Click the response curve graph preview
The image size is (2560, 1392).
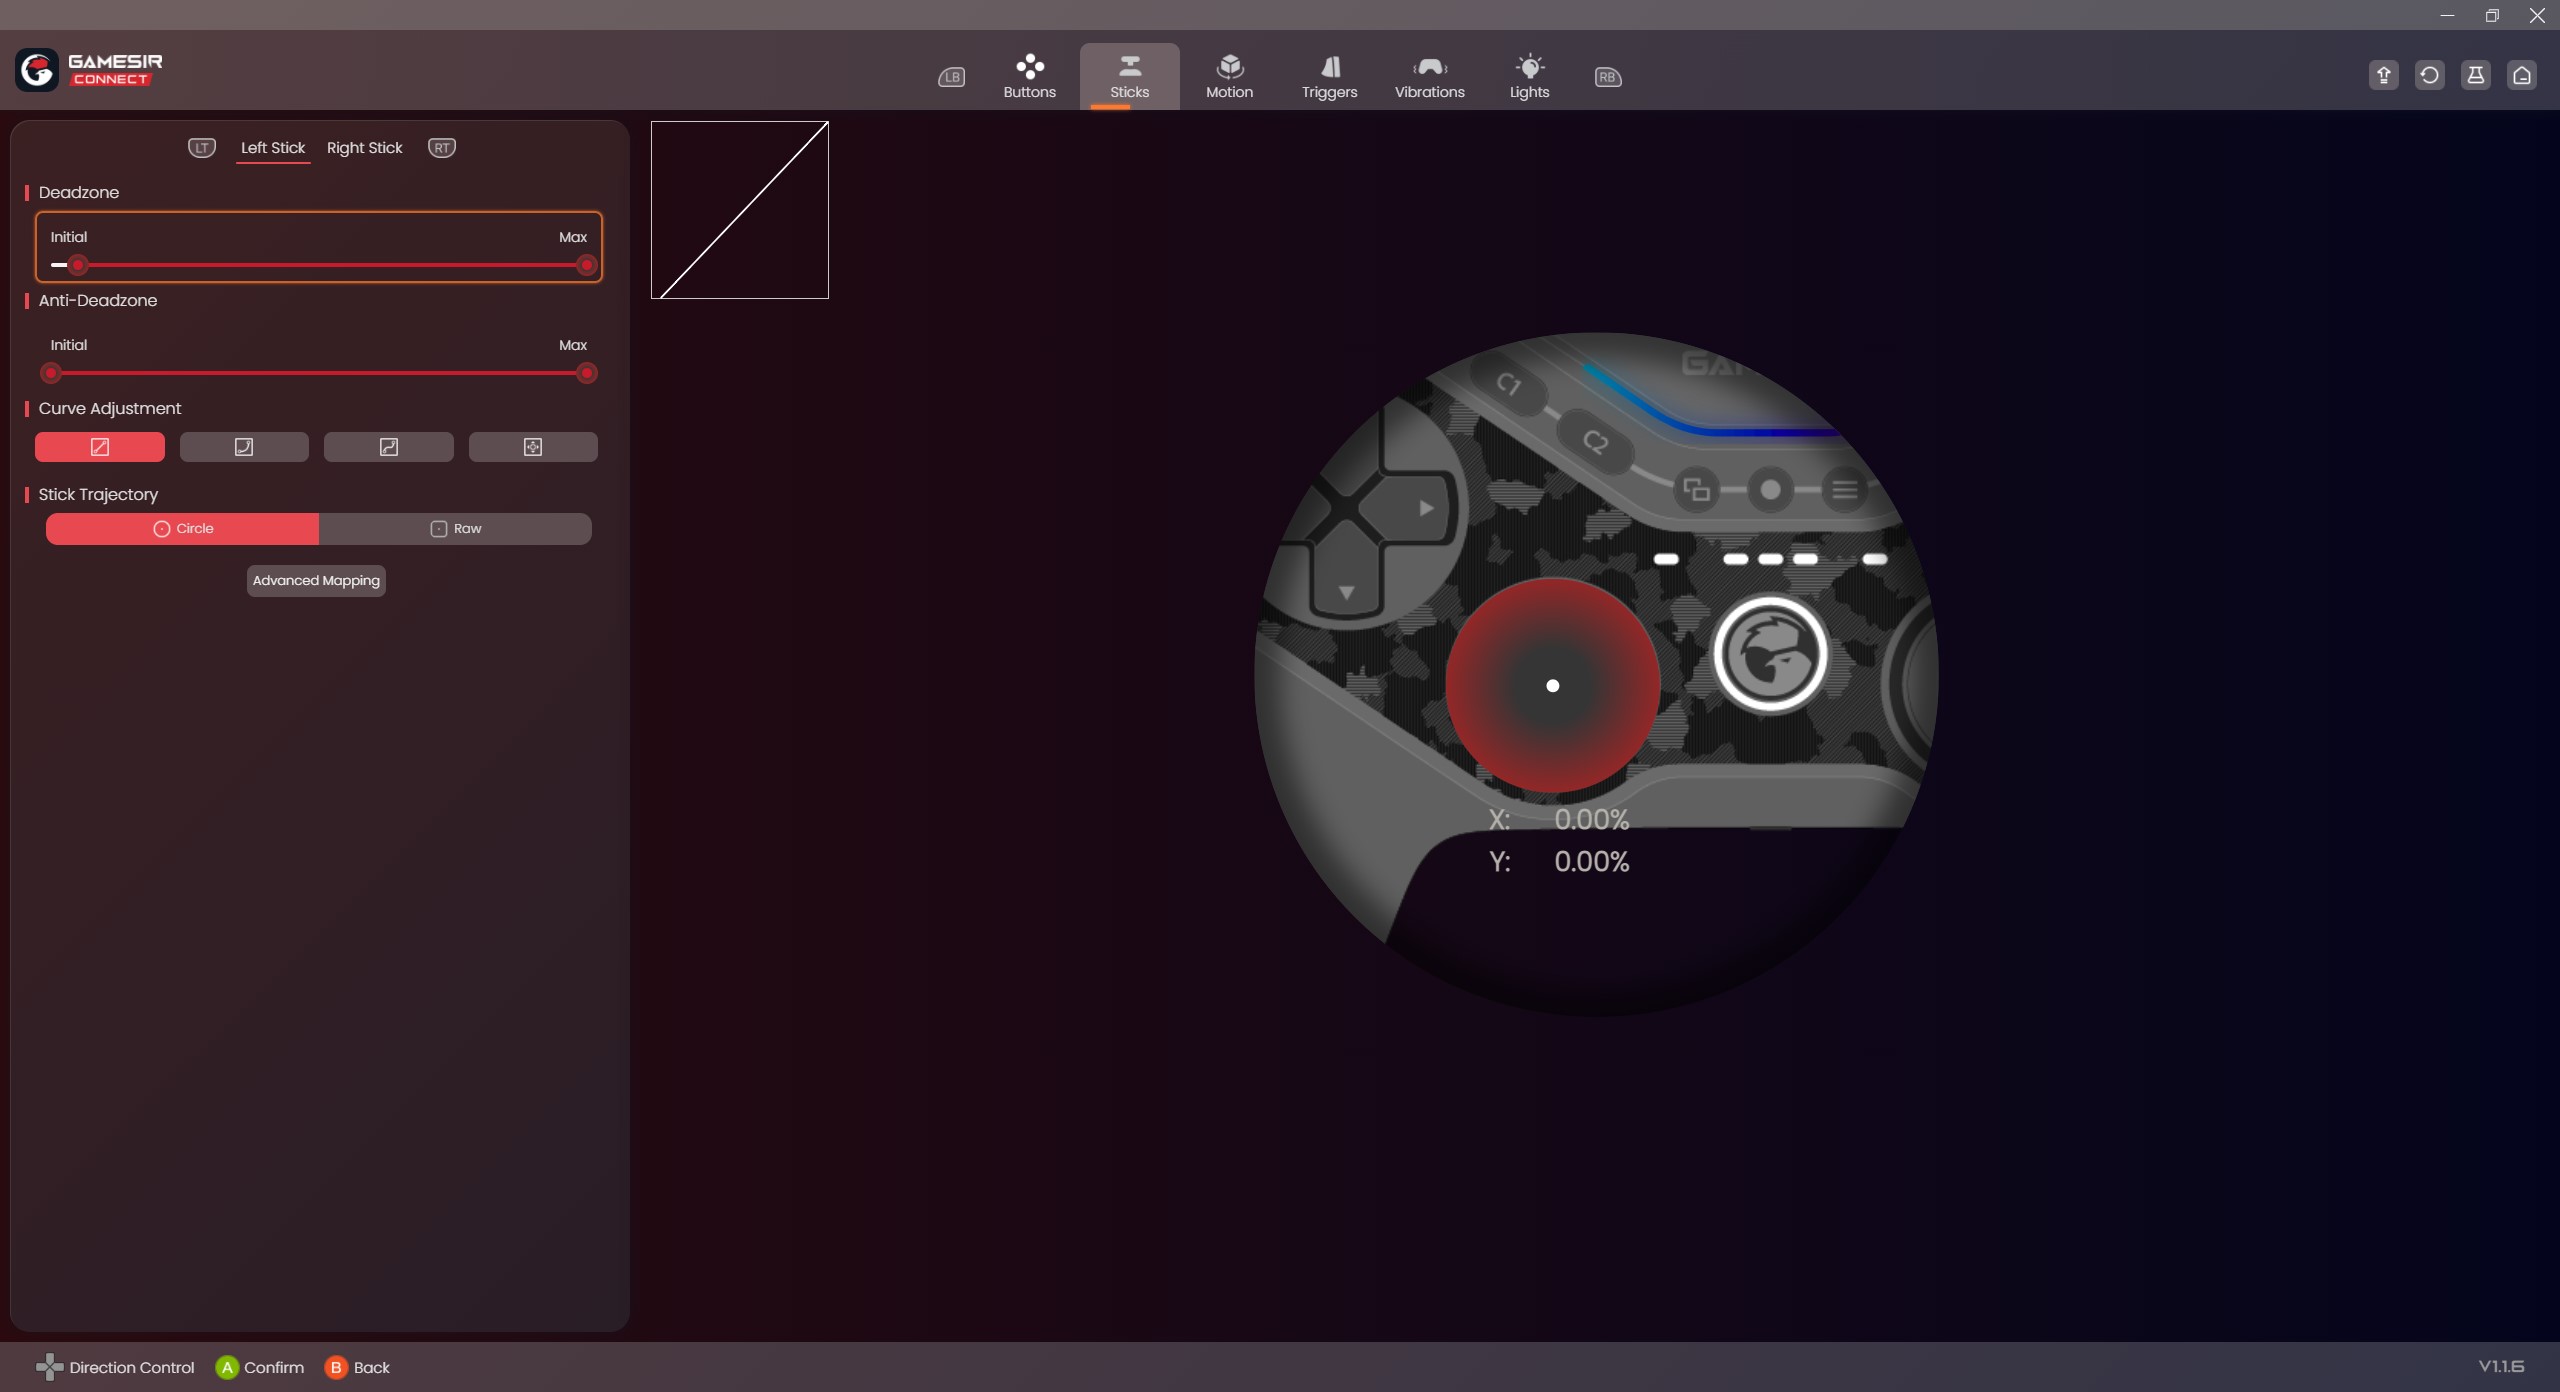[x=740, y=210]
